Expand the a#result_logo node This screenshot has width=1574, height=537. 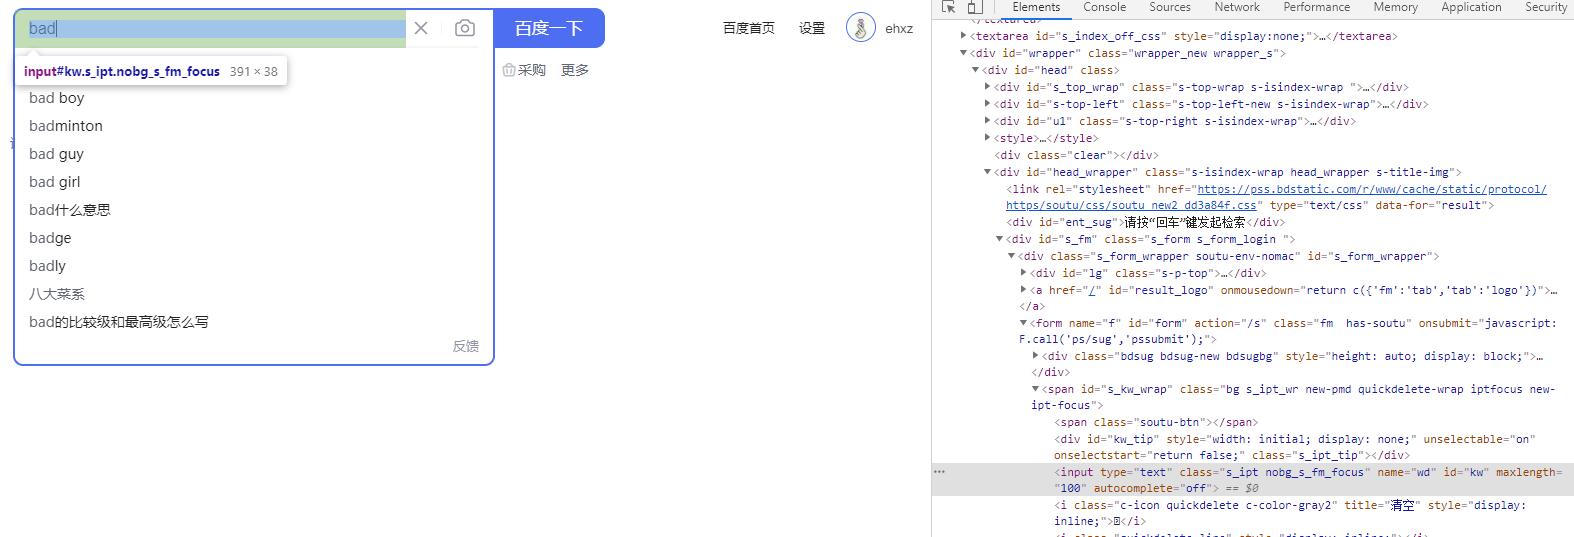point(1024,290)
